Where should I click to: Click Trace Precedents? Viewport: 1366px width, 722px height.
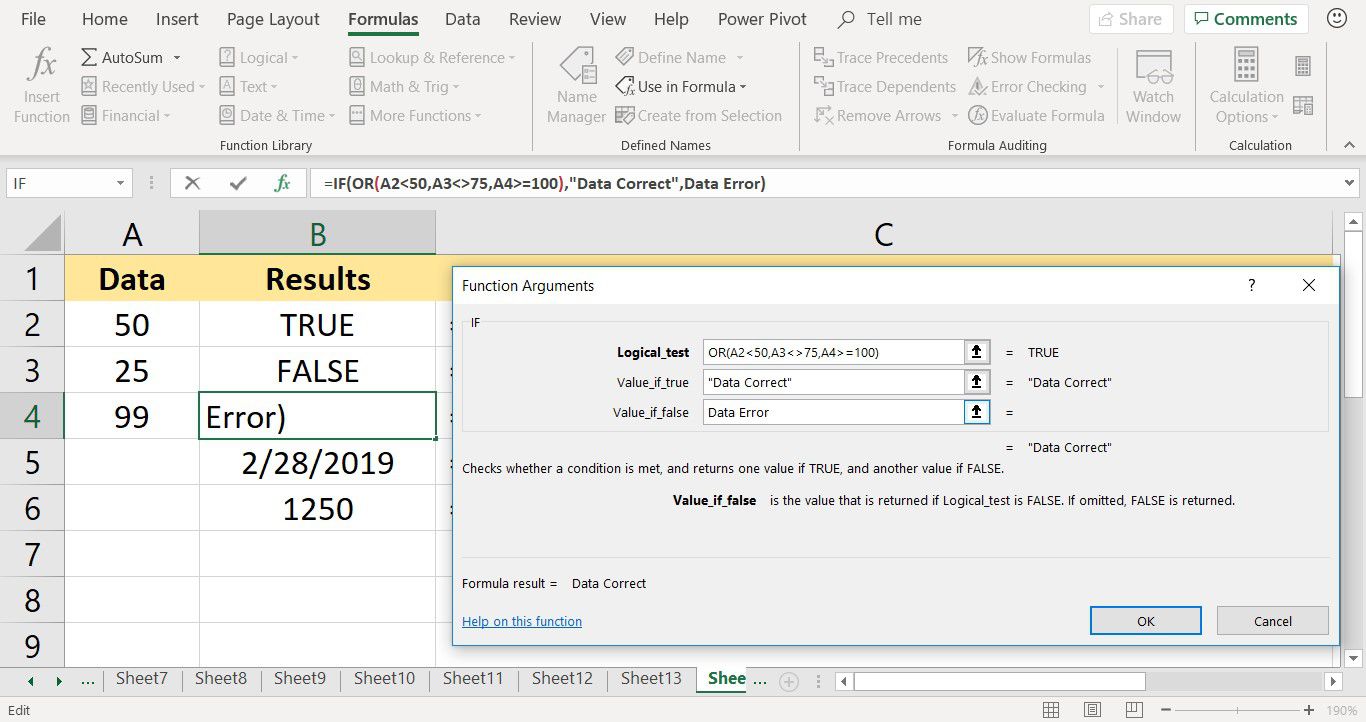click(x=881, y=58)
